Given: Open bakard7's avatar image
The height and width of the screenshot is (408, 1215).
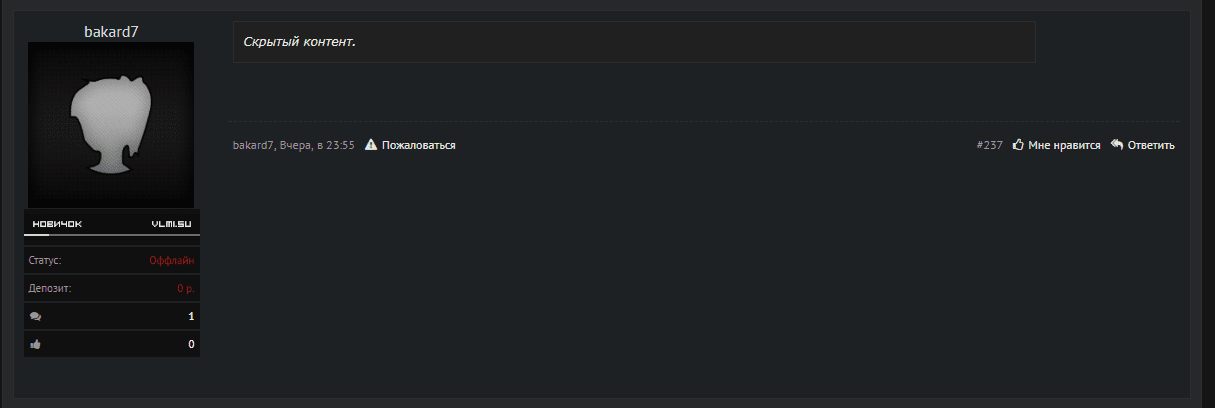Looking at the screenshot, I should coord(111,125).
